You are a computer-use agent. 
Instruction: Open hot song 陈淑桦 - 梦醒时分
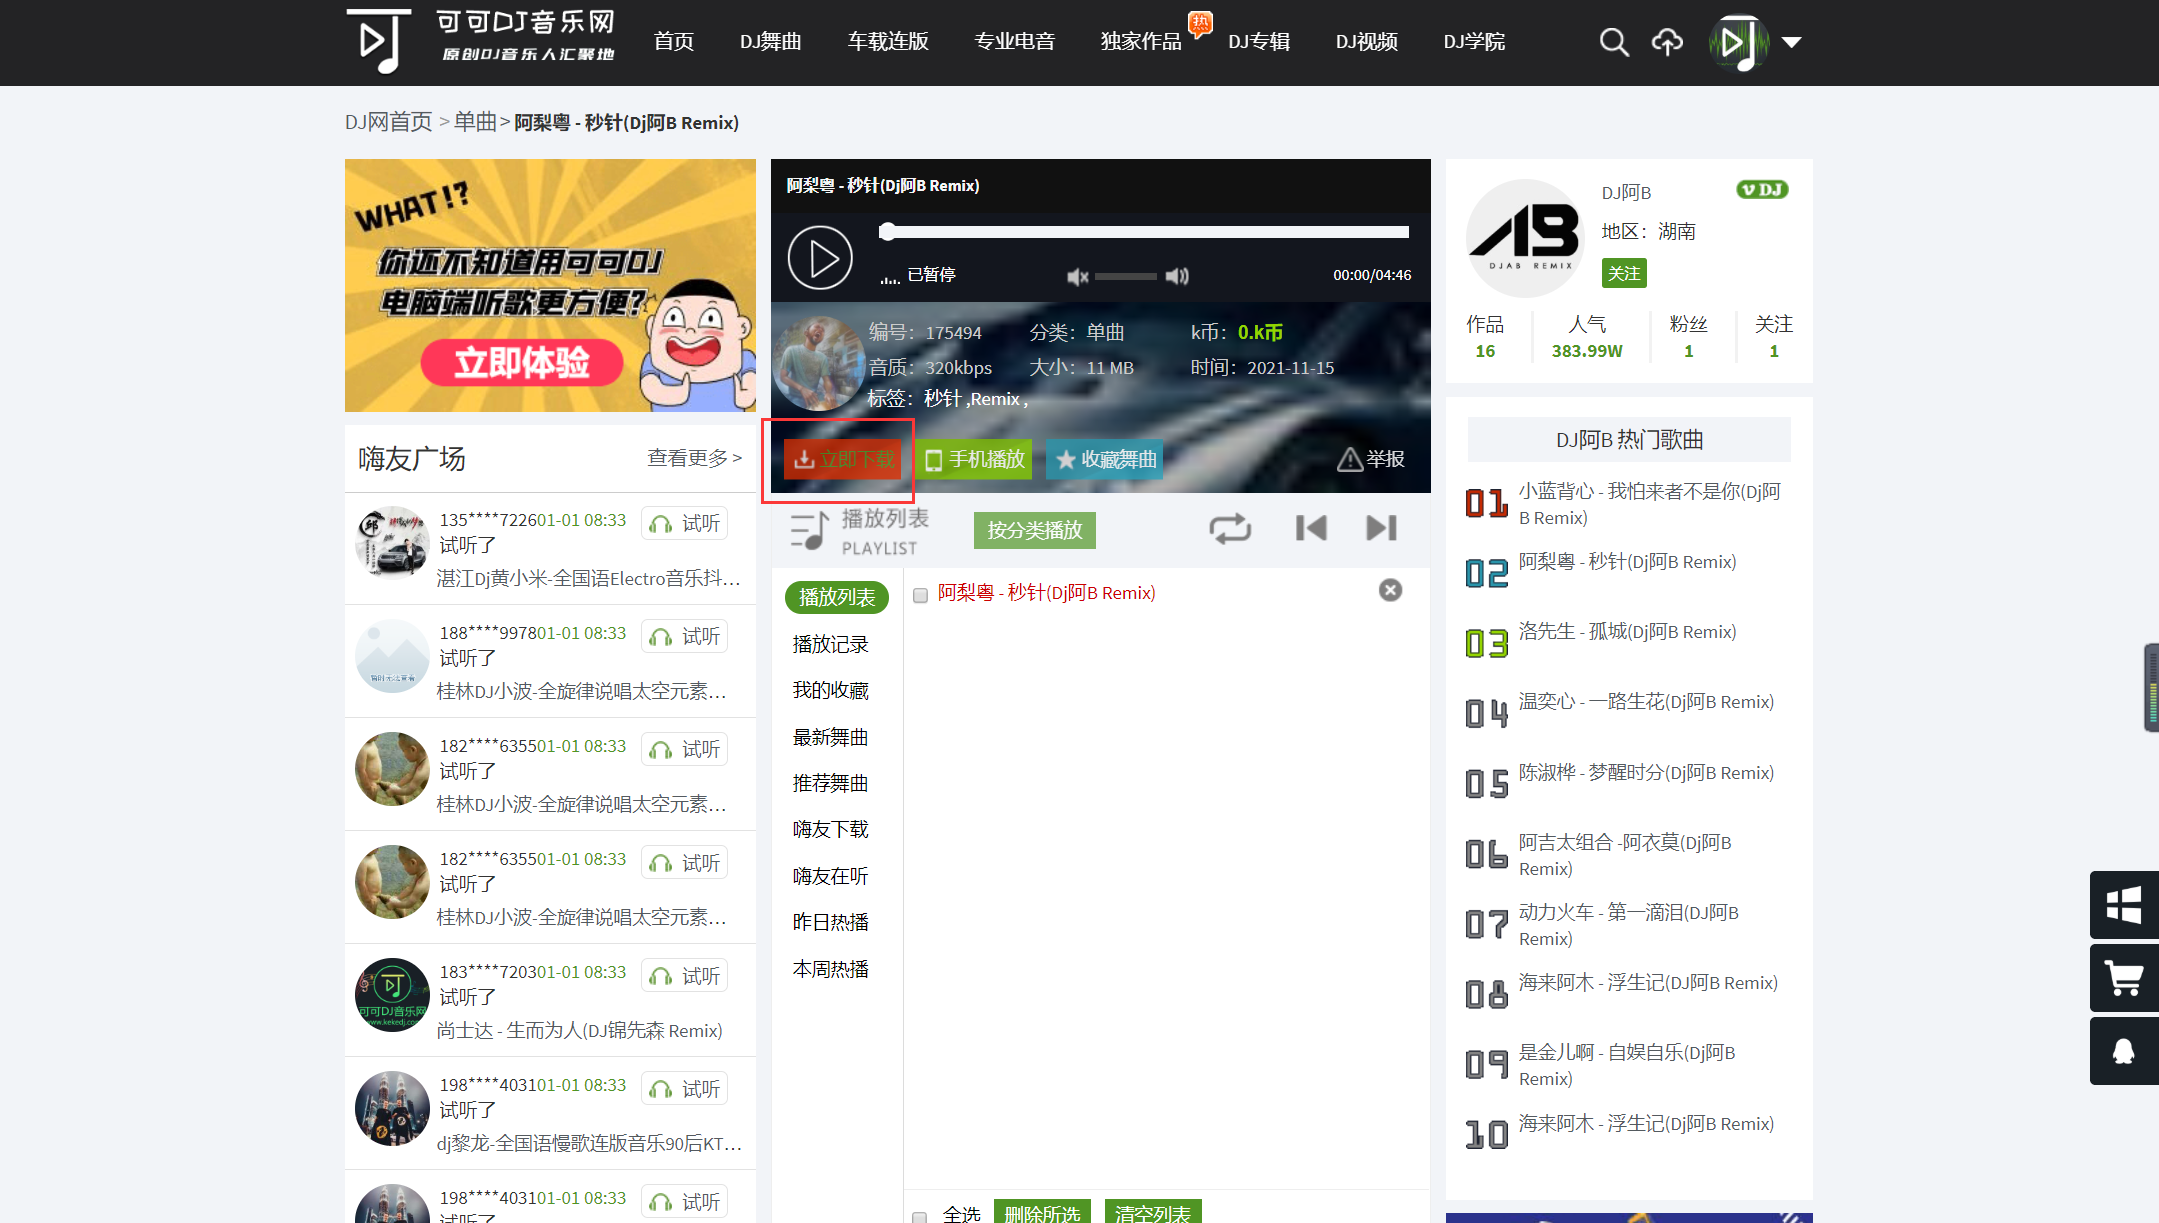click(x=1646, y=773)
